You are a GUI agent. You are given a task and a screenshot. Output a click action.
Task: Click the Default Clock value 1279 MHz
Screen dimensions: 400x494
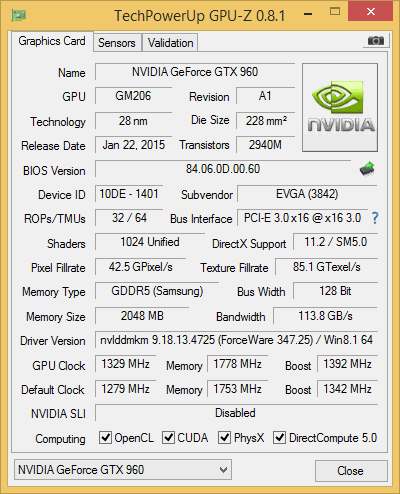pos(125,389)
